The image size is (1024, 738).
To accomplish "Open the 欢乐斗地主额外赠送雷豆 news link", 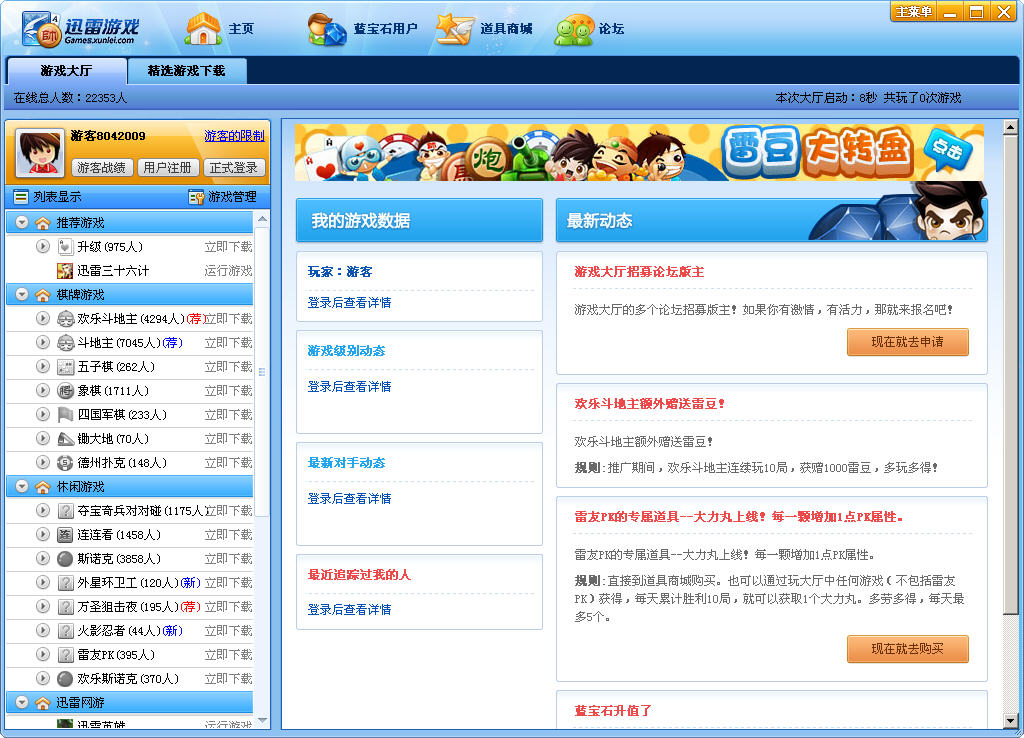I will coord(650,404).
